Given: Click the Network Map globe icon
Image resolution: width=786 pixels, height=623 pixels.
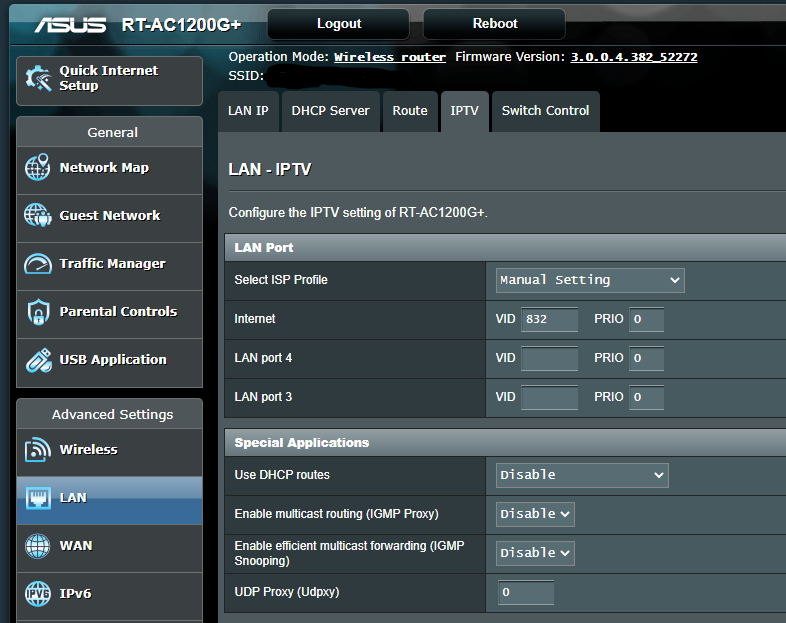Looking at the screenshot, I should [x=38, y=167].
